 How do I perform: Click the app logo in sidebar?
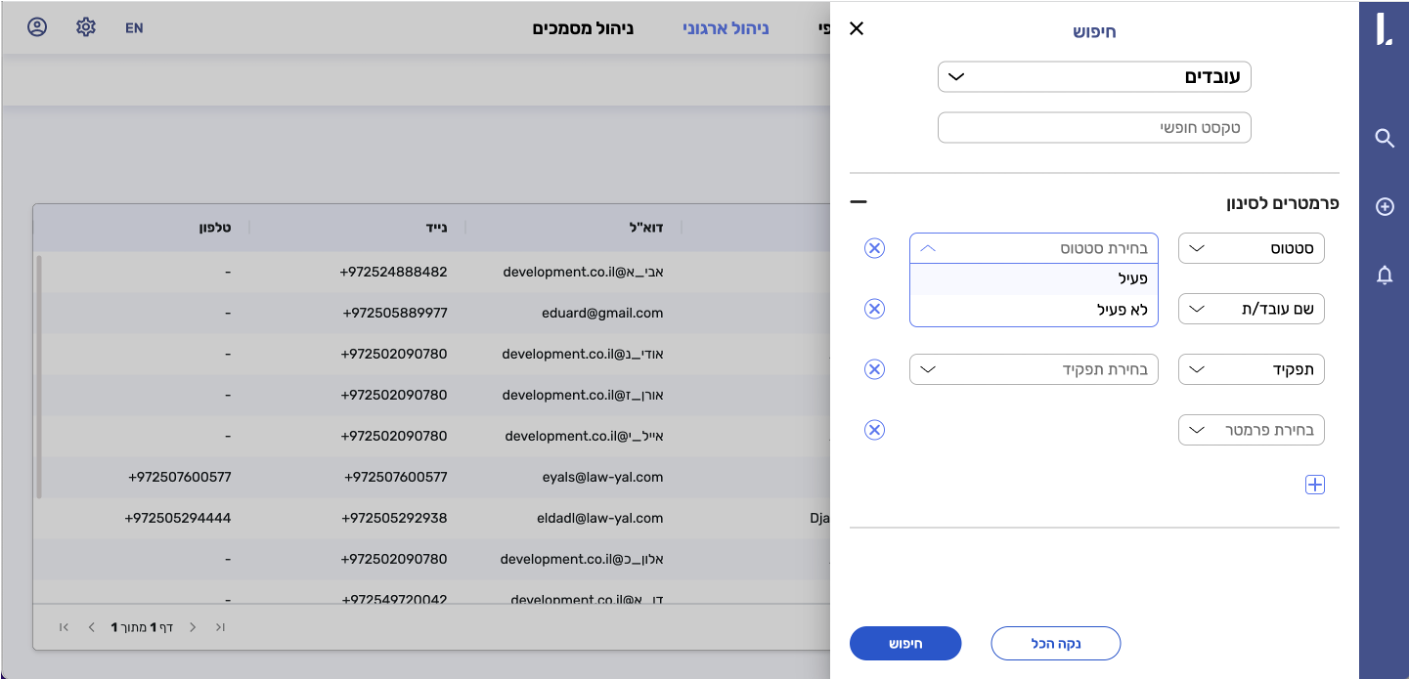[1384, 30]
